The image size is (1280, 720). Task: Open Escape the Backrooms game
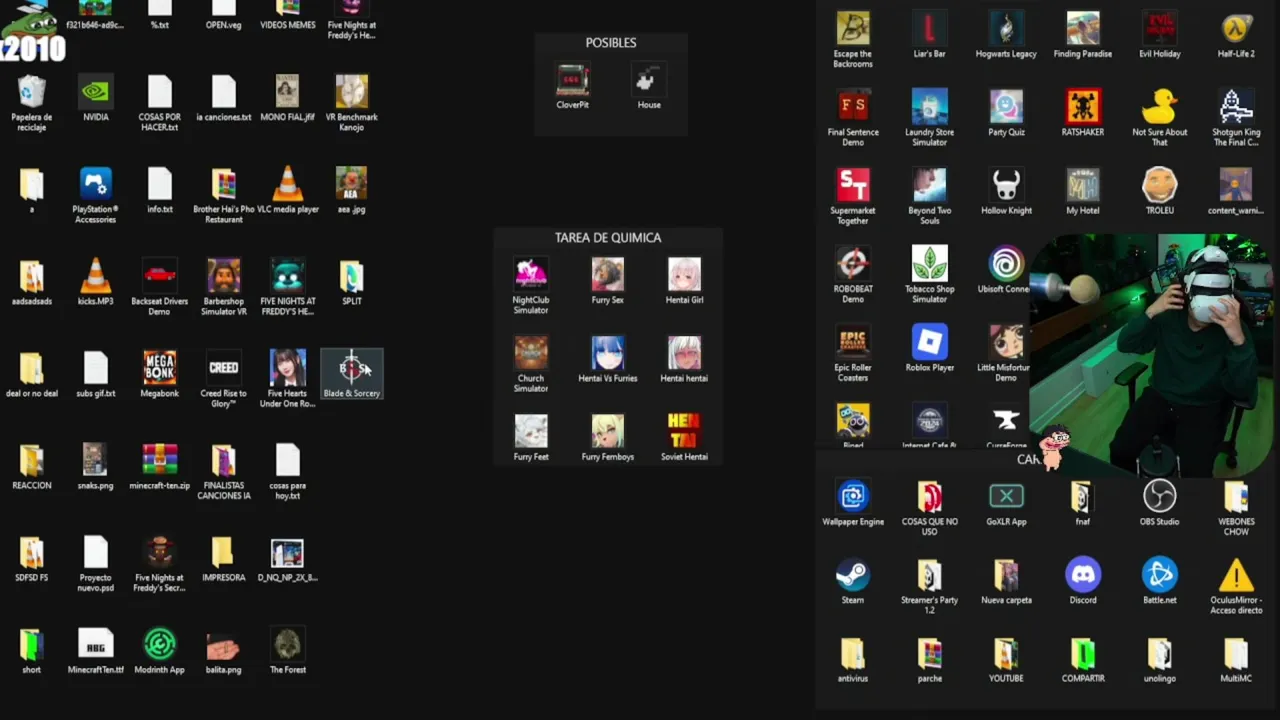[x=853, y=28]
